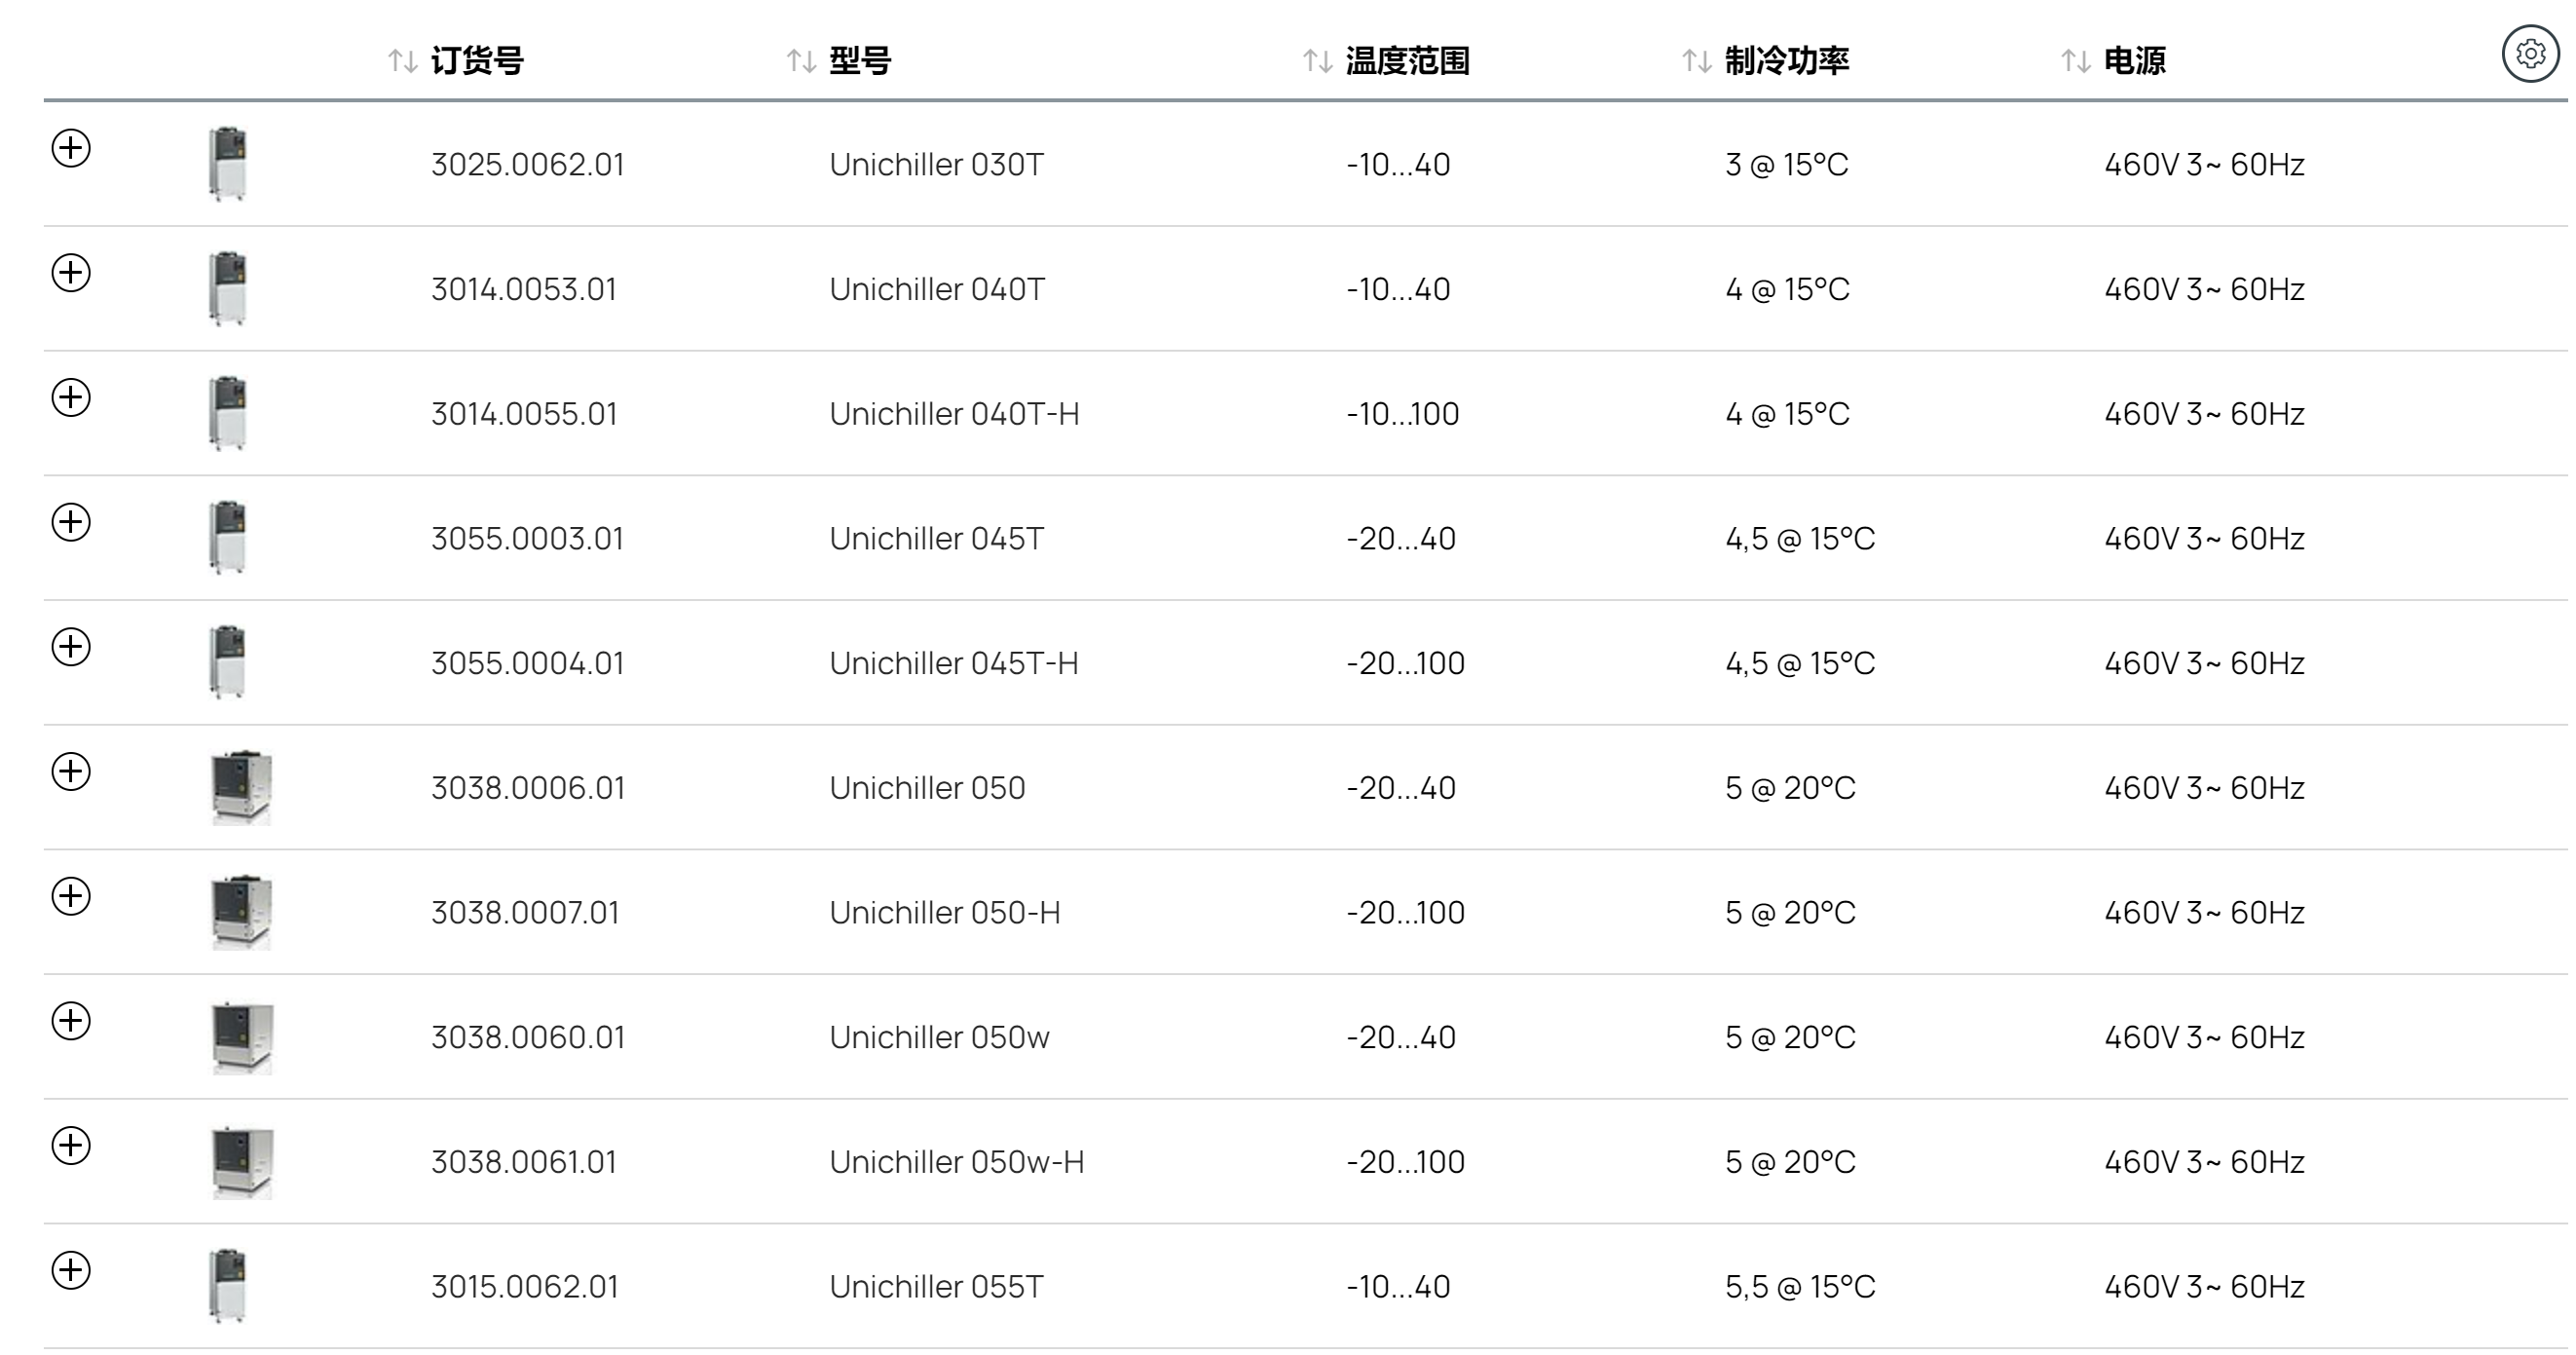Expand row for Unichiller 050-H

pos(71,896)
